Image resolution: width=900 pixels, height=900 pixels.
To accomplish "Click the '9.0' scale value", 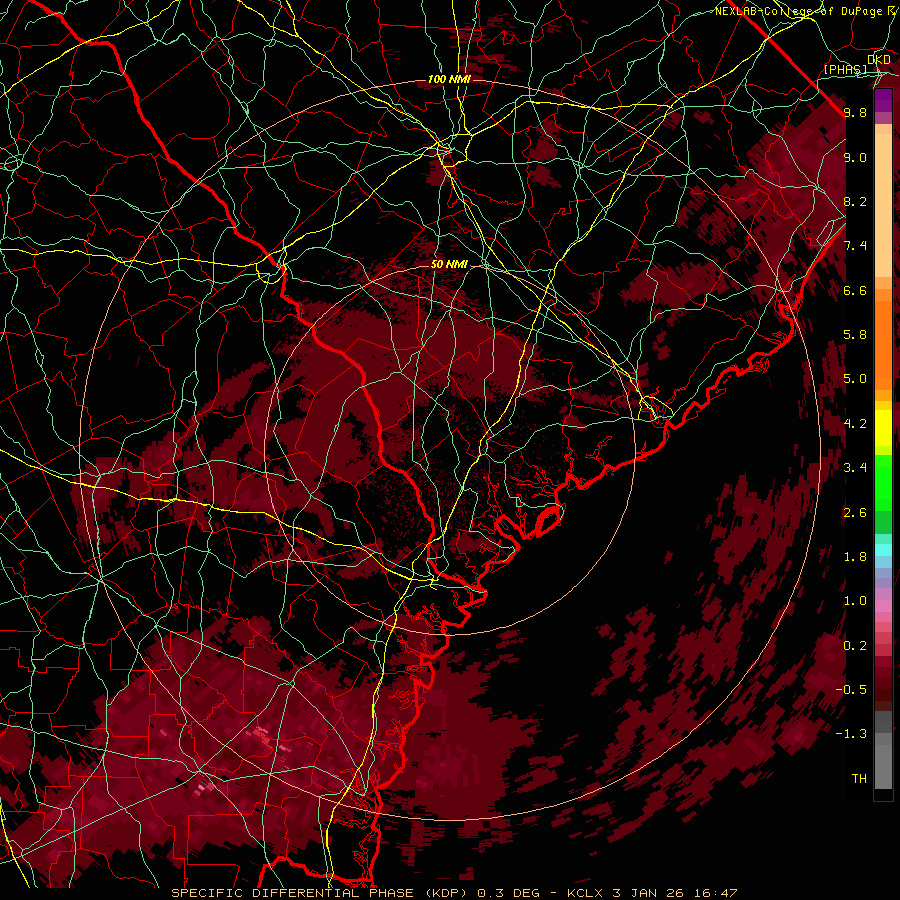I will pos(855,157).
